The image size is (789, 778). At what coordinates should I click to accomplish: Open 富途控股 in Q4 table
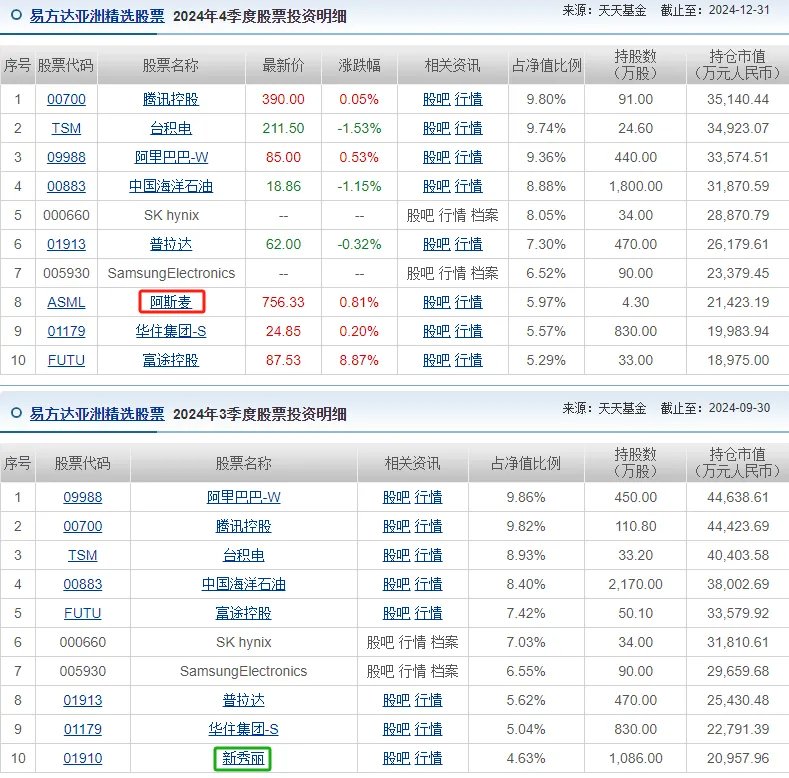171,360
